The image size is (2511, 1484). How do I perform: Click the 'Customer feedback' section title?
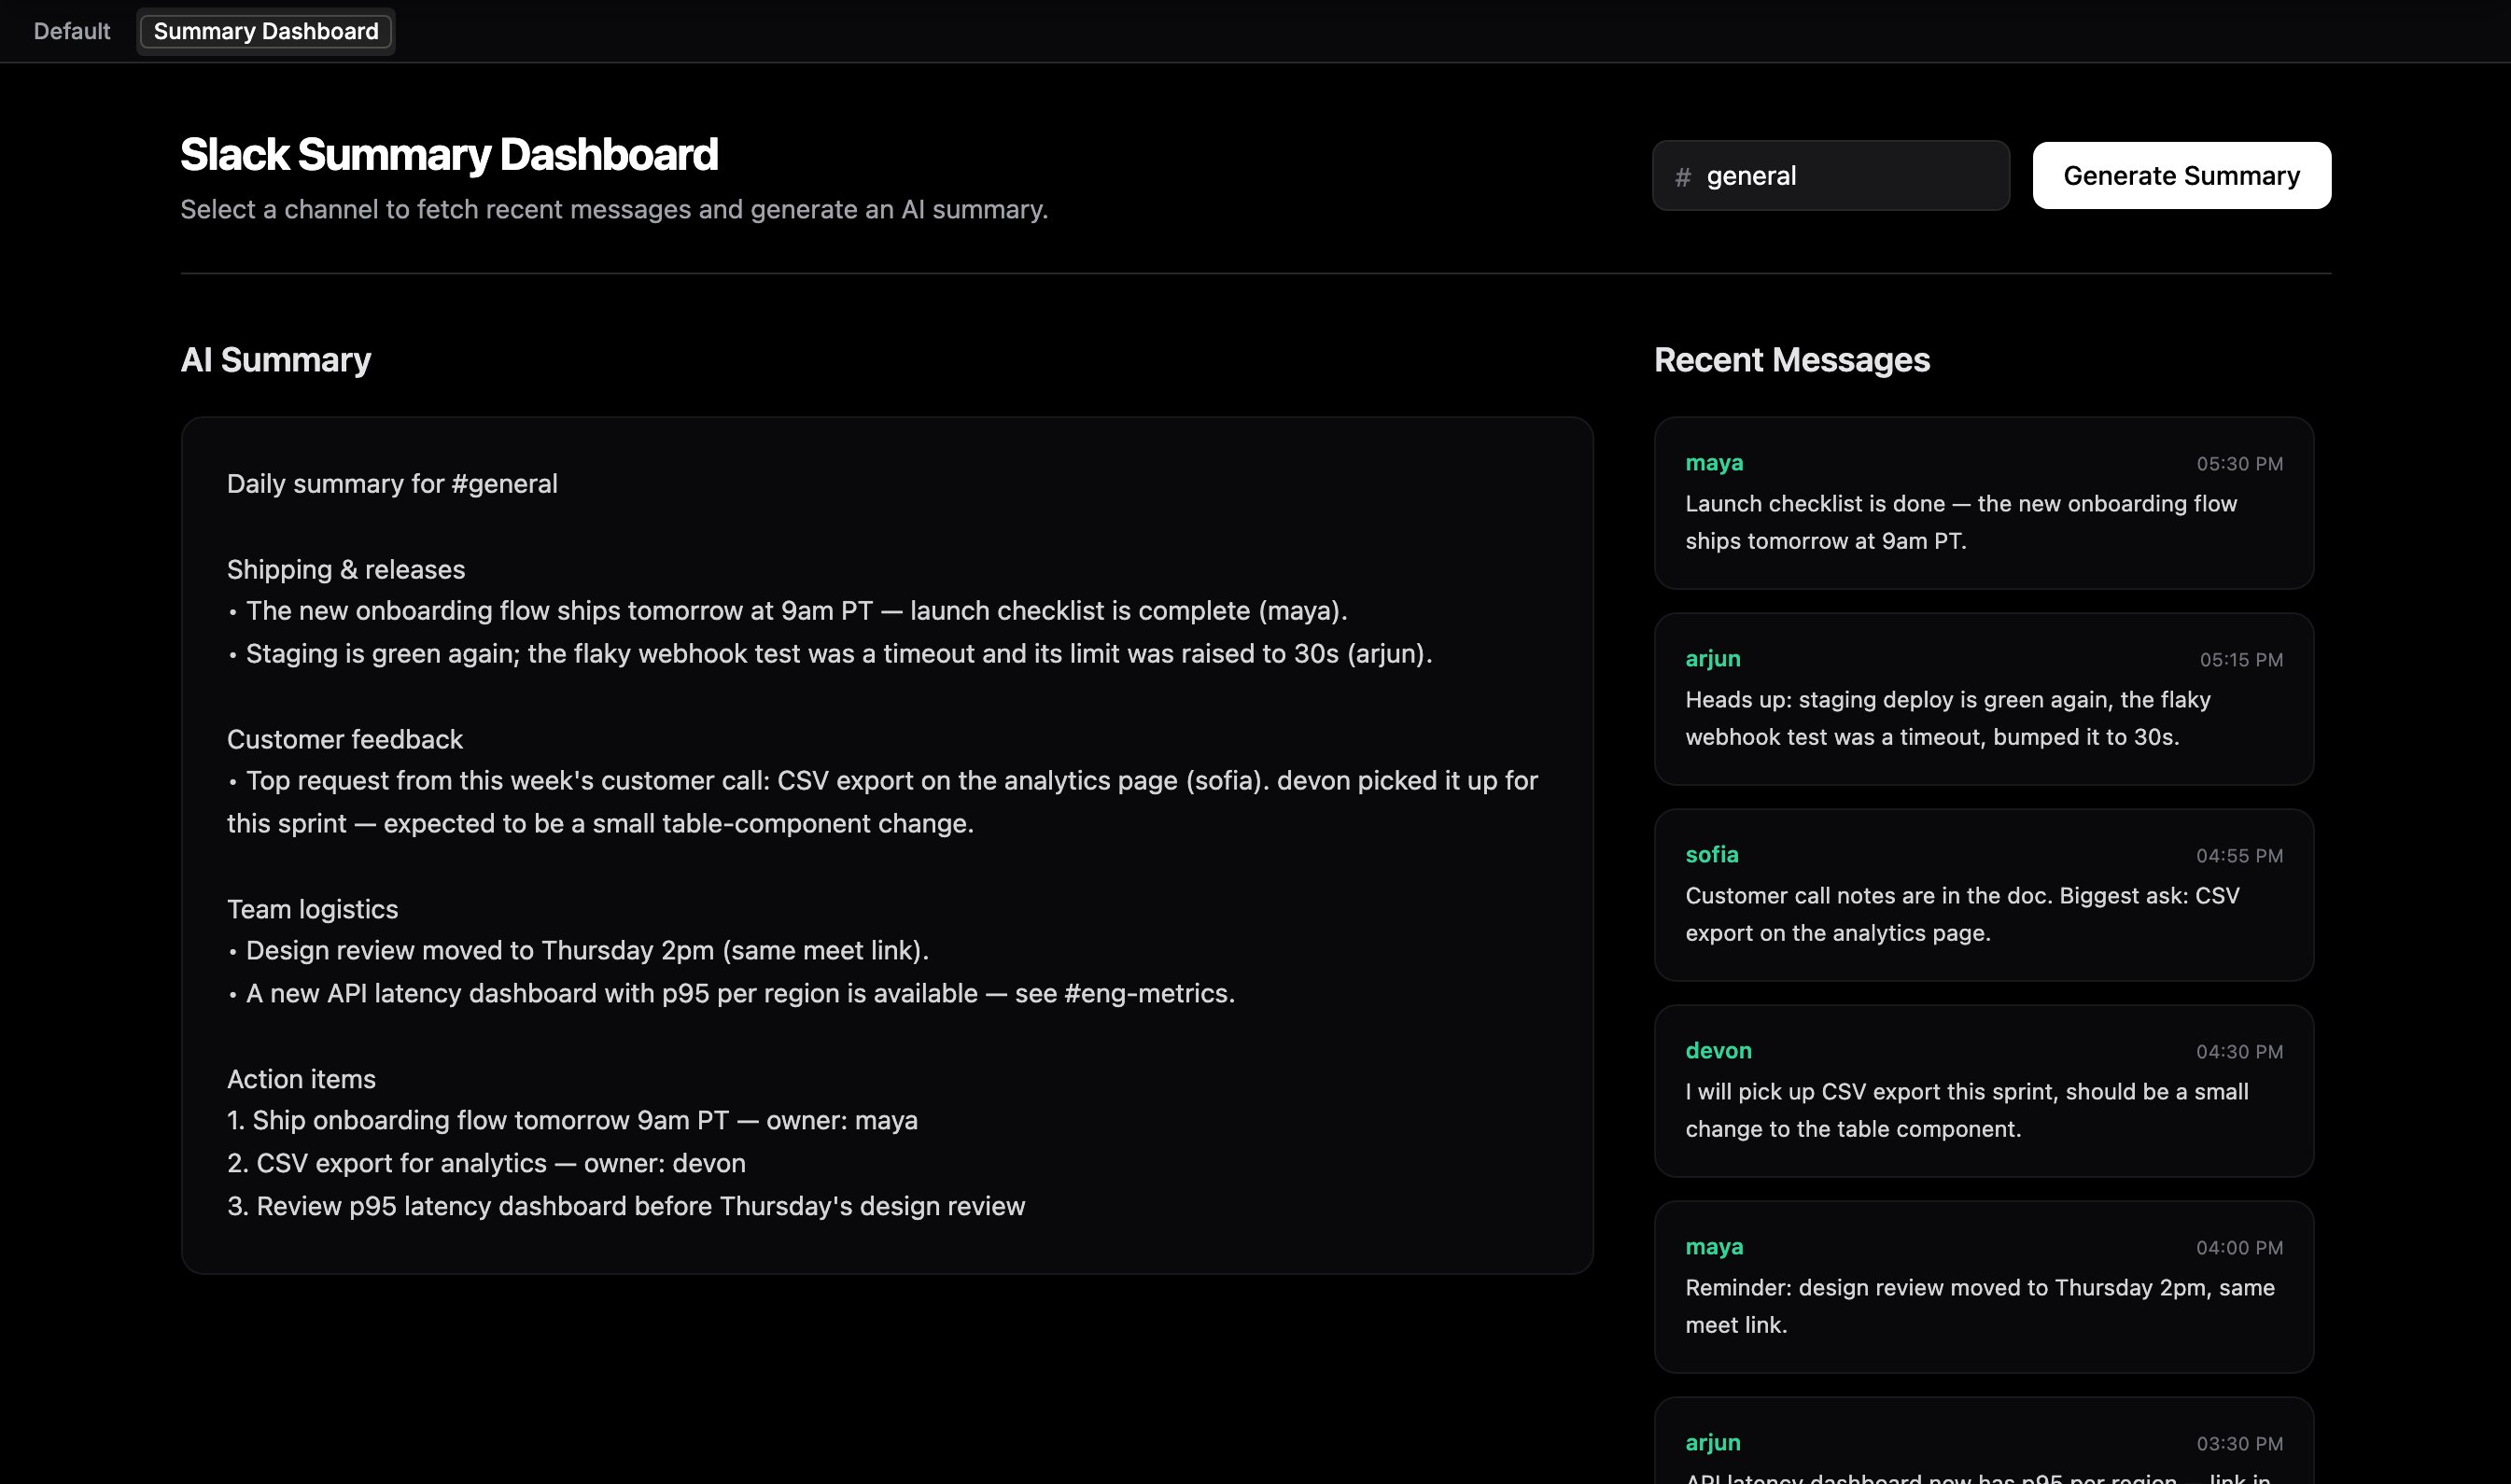pos(345,739)
